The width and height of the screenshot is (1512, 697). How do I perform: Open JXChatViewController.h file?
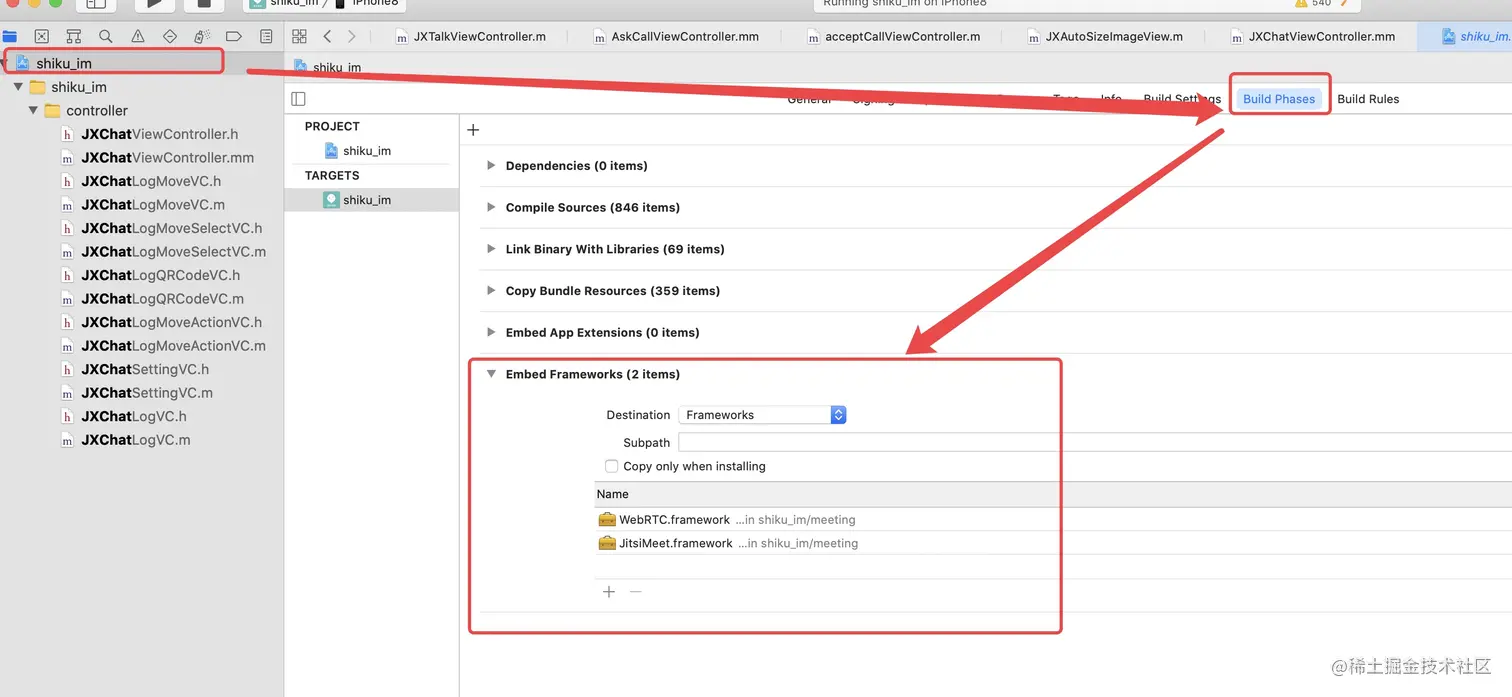(x=160, y=134)
